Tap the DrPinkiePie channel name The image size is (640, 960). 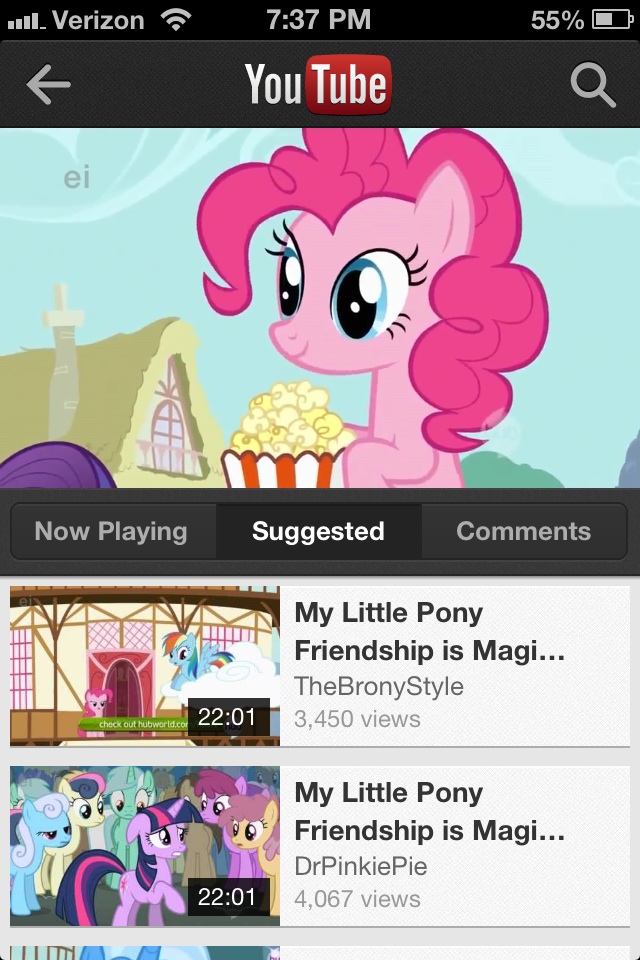coord(361,866)
